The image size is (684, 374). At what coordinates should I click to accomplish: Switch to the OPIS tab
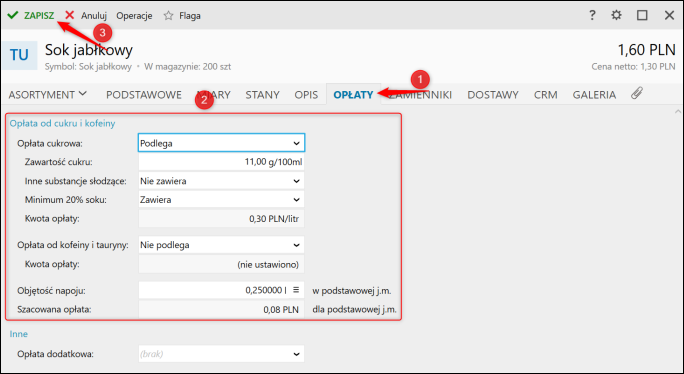306,95
